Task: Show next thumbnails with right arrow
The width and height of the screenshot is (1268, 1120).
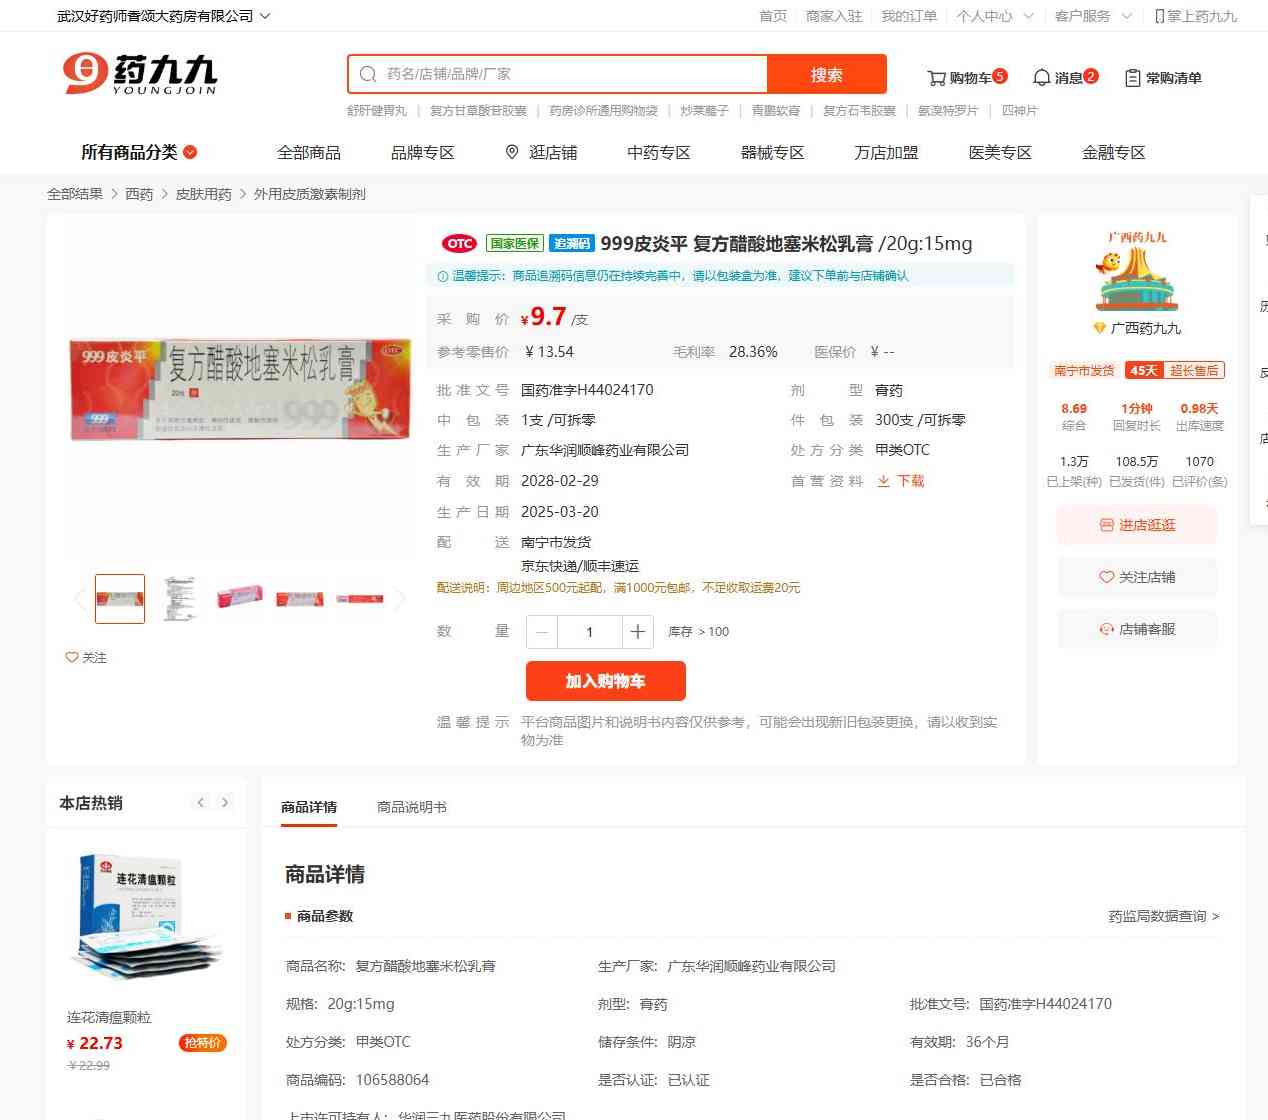Action: (400, 599)
